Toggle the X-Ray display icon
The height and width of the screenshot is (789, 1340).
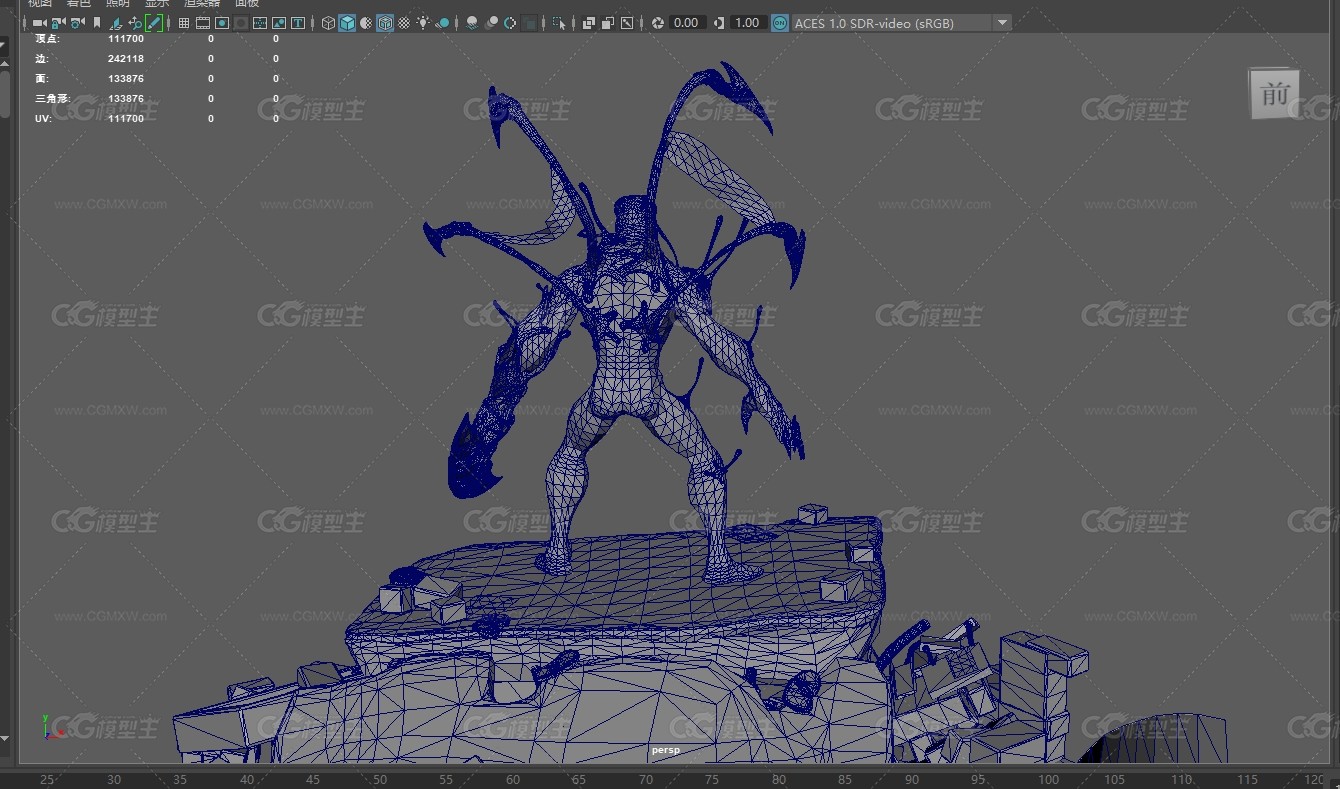point(589,23)
